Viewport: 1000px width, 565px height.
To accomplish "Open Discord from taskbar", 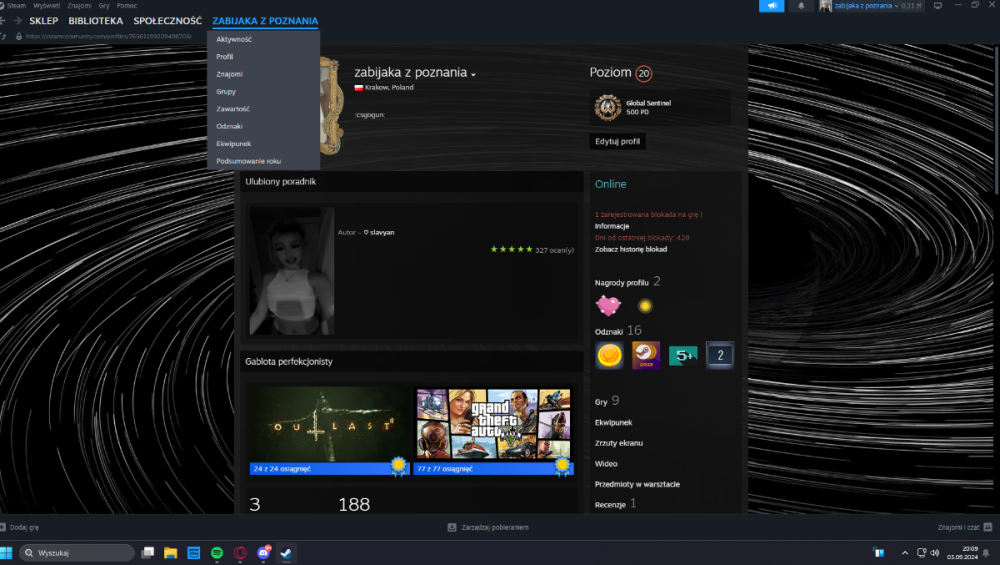I will click(263, 553).
